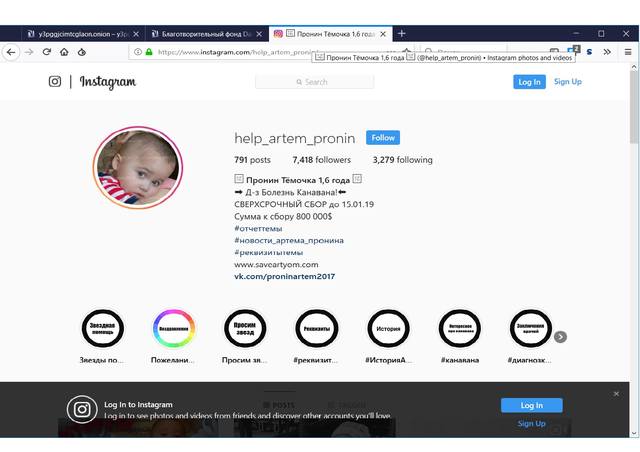Open the vk.com/proninartem2017 link
Image resolution: width=640 pixels, height=452 pixels.
[x=284, y=276]
